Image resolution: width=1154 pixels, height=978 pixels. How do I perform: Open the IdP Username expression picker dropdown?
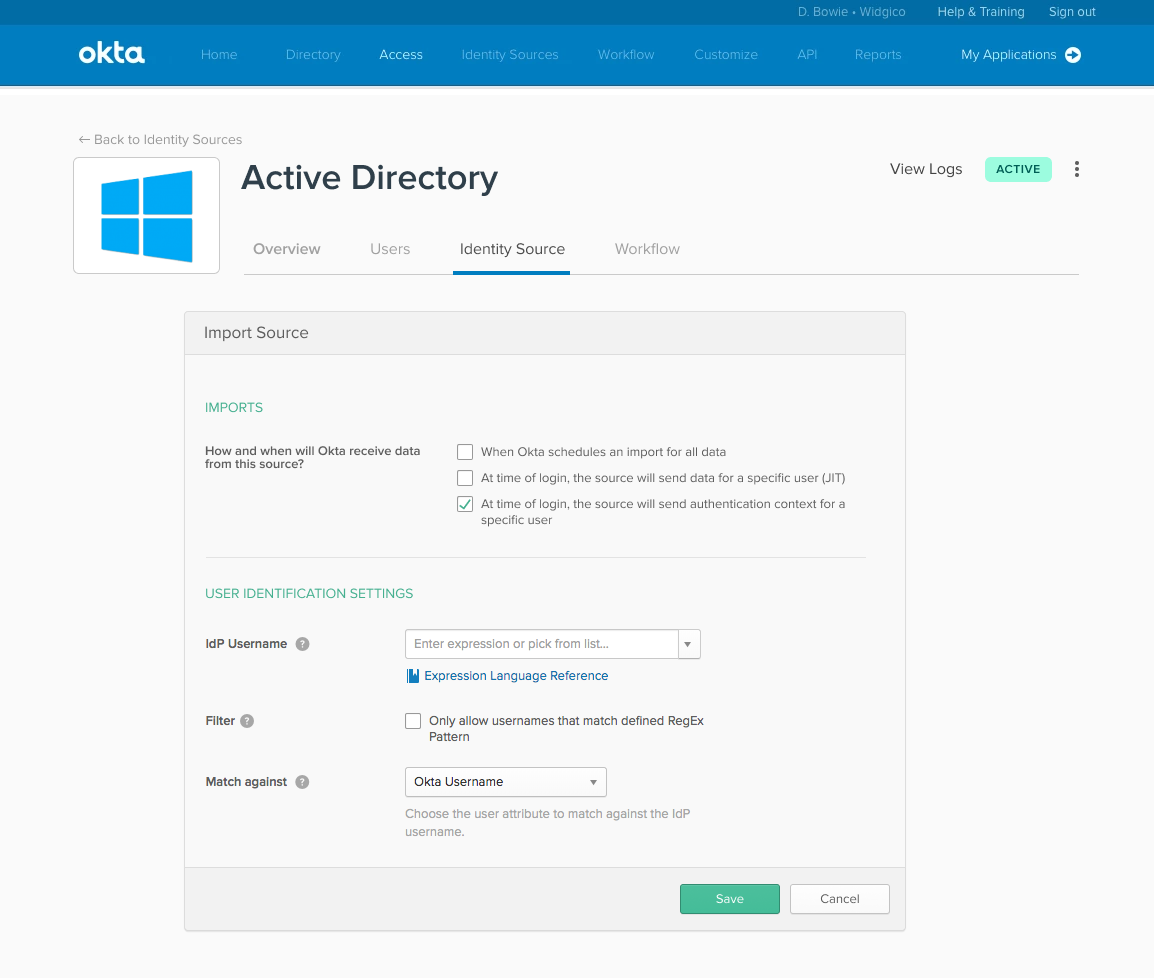688,644
